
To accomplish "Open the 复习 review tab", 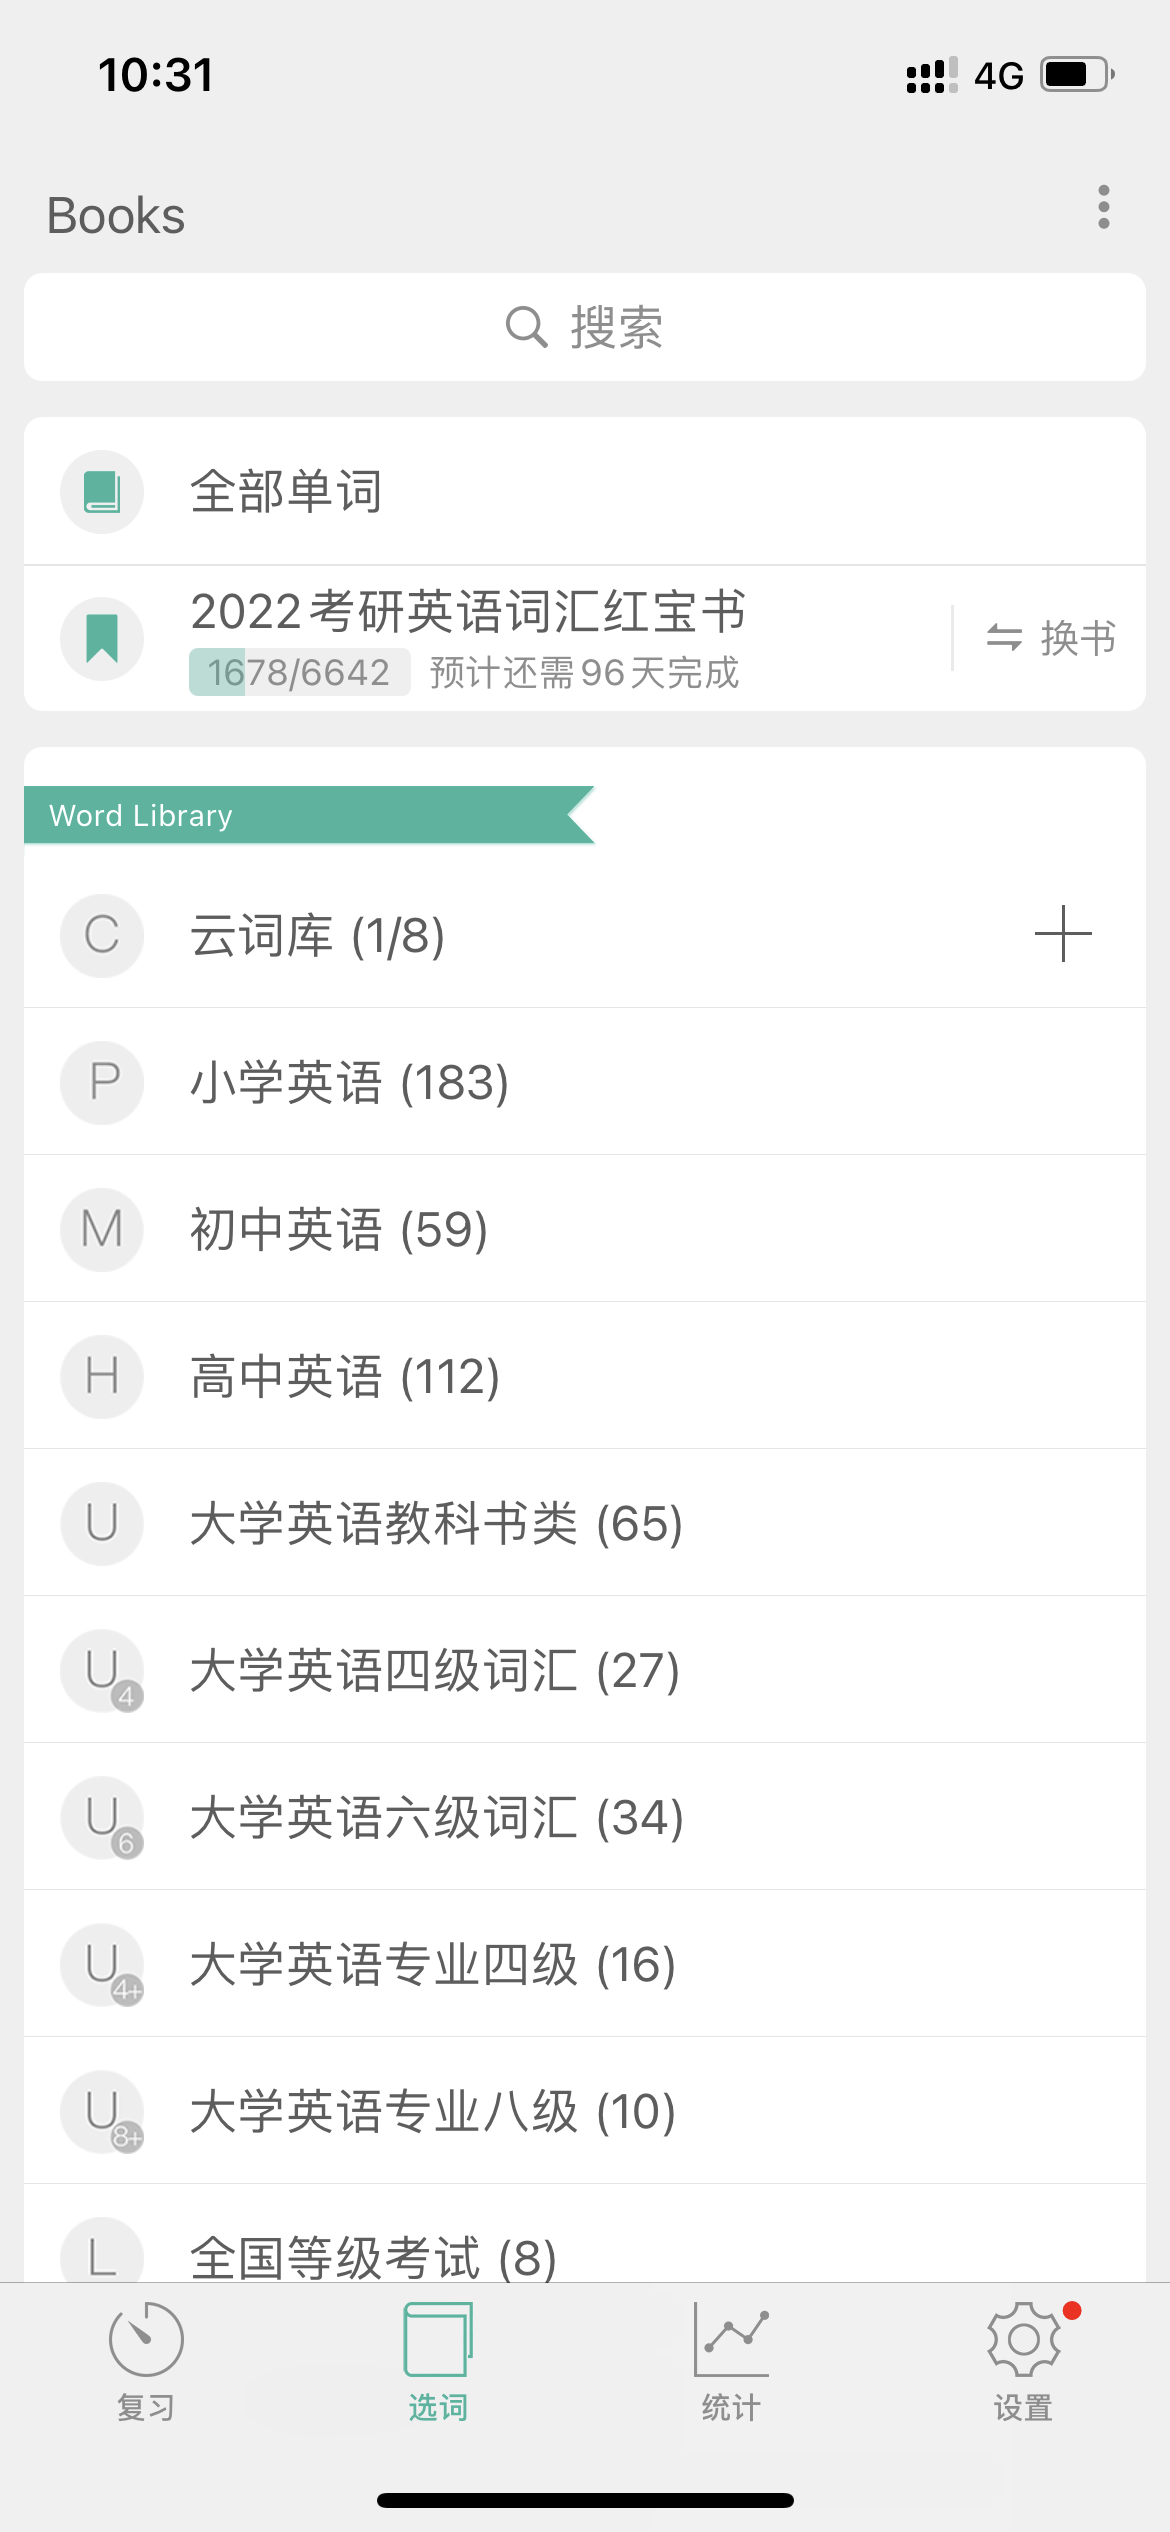I will tap(146, 2360).
